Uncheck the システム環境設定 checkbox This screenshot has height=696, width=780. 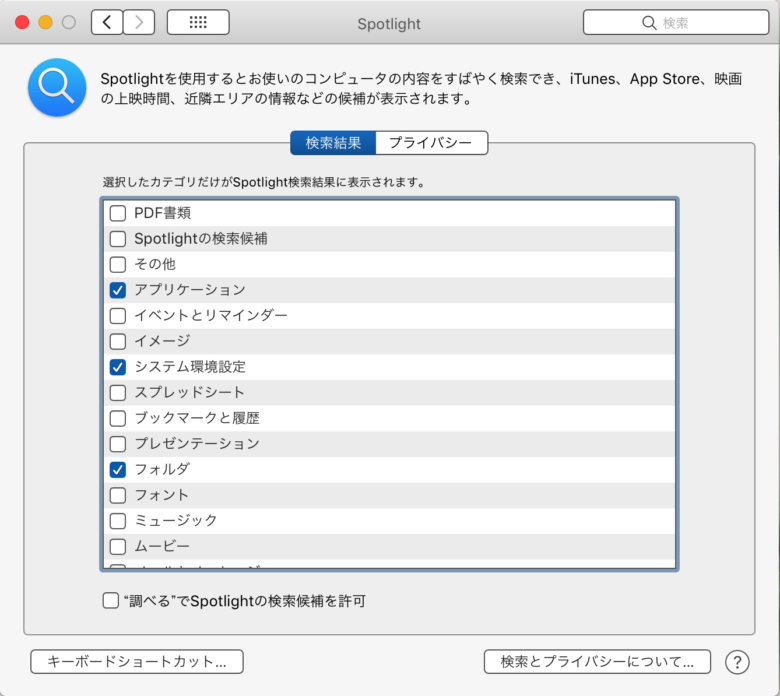pos(118,367)
